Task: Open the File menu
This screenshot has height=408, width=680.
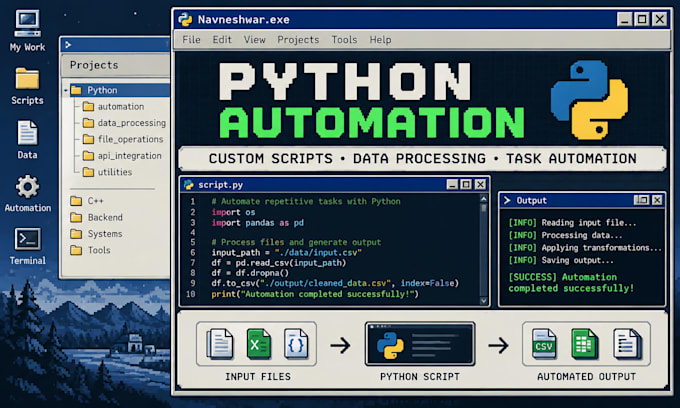Action: click(x=191, y=40)
